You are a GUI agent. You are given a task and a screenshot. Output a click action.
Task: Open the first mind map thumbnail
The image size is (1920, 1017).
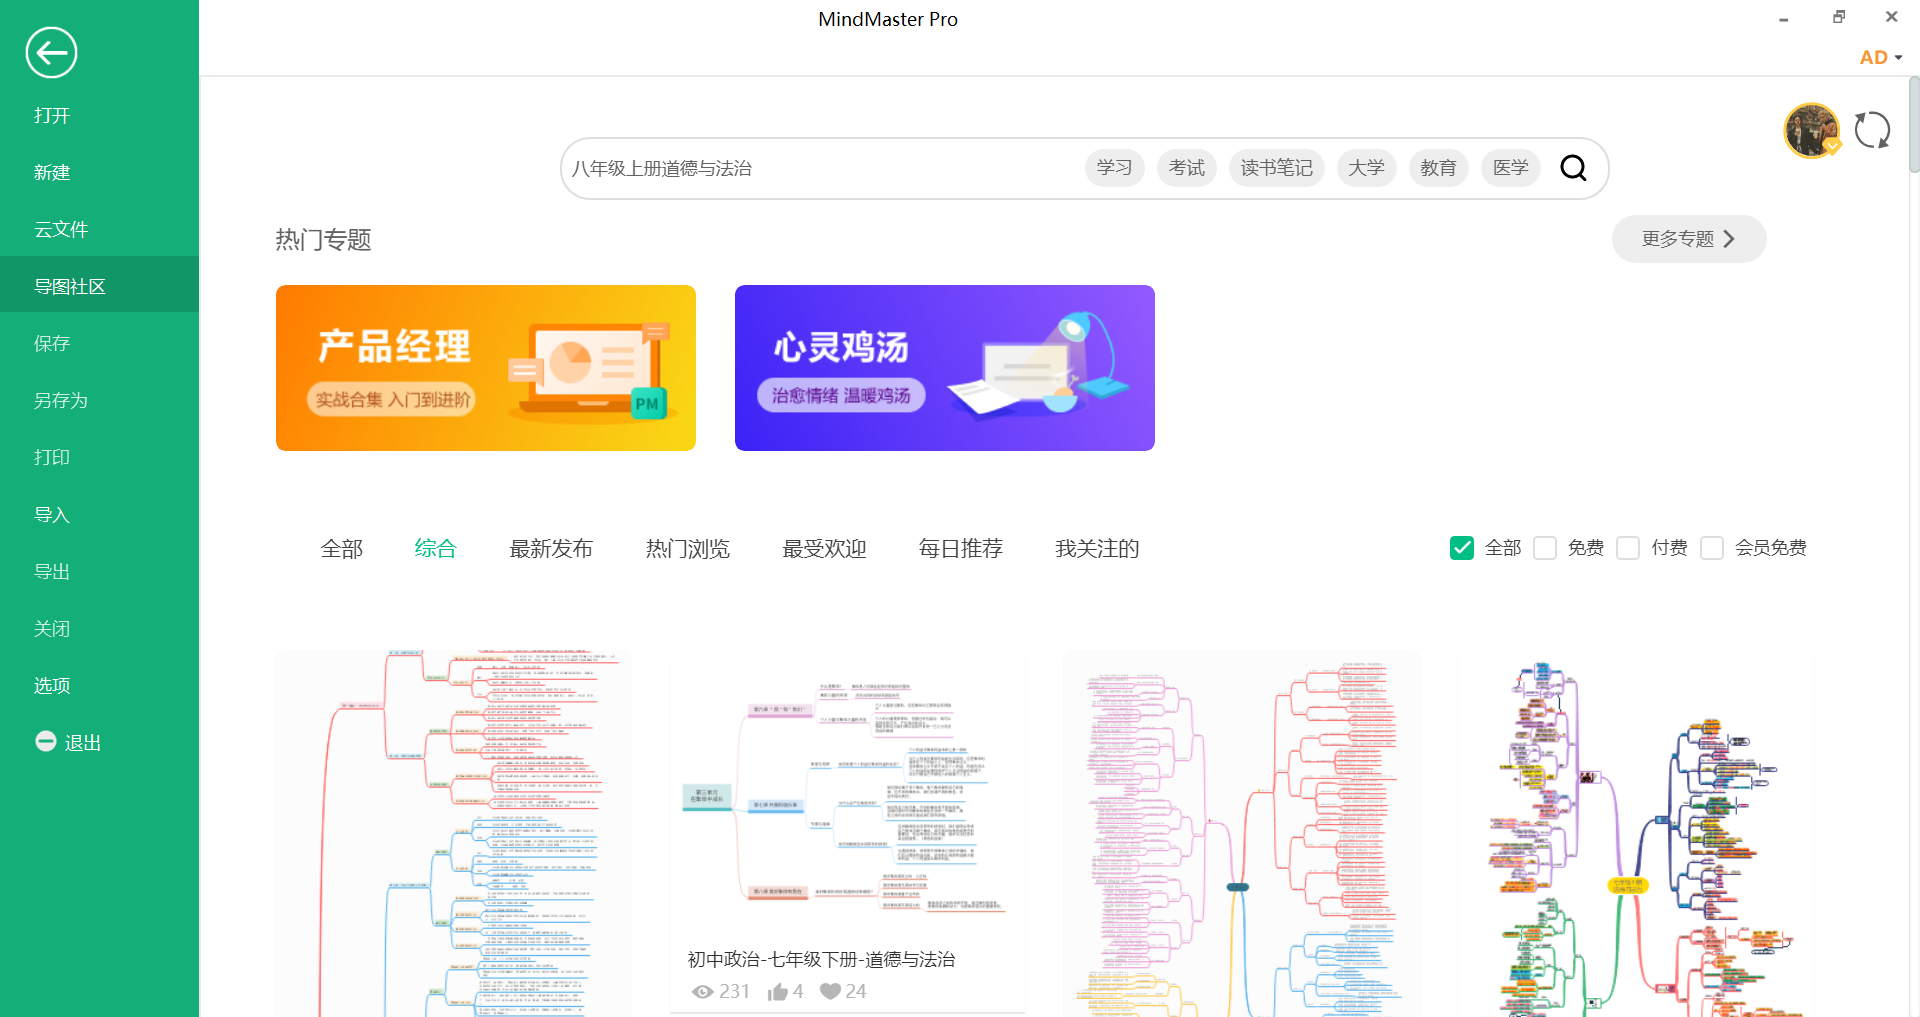(x=453, y=834)
